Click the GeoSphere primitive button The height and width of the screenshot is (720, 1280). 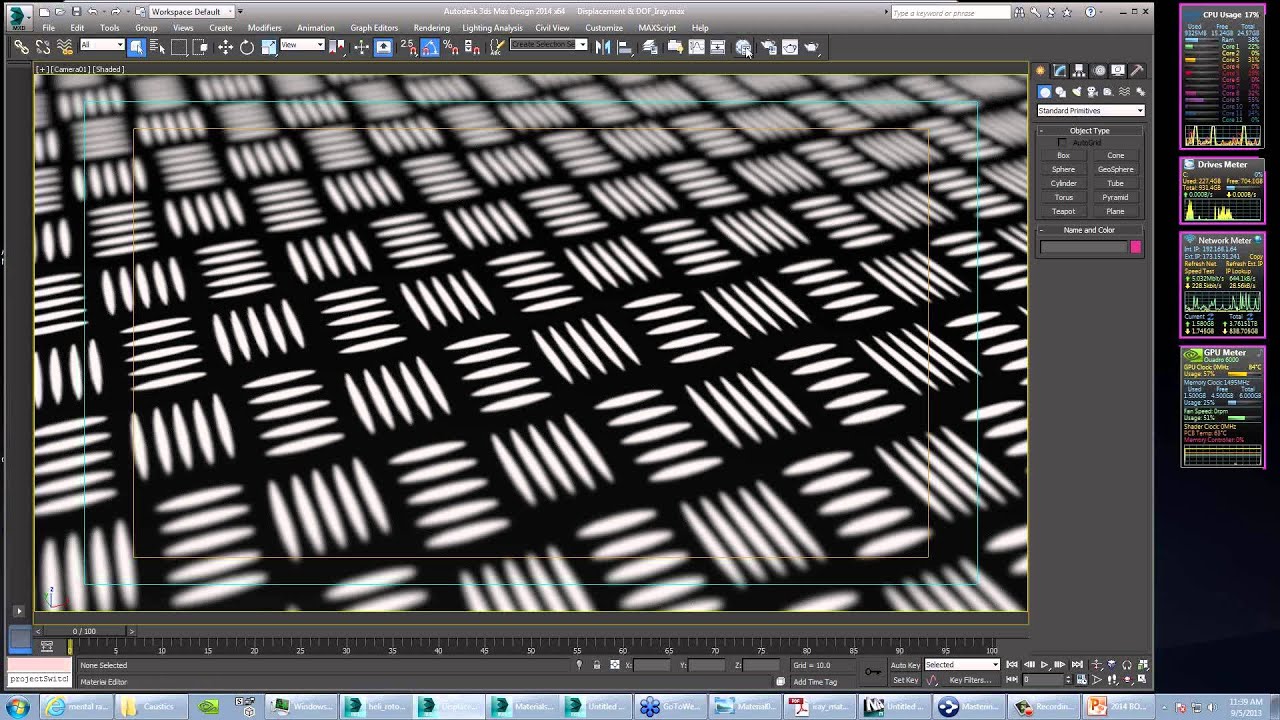[1116, 169]
